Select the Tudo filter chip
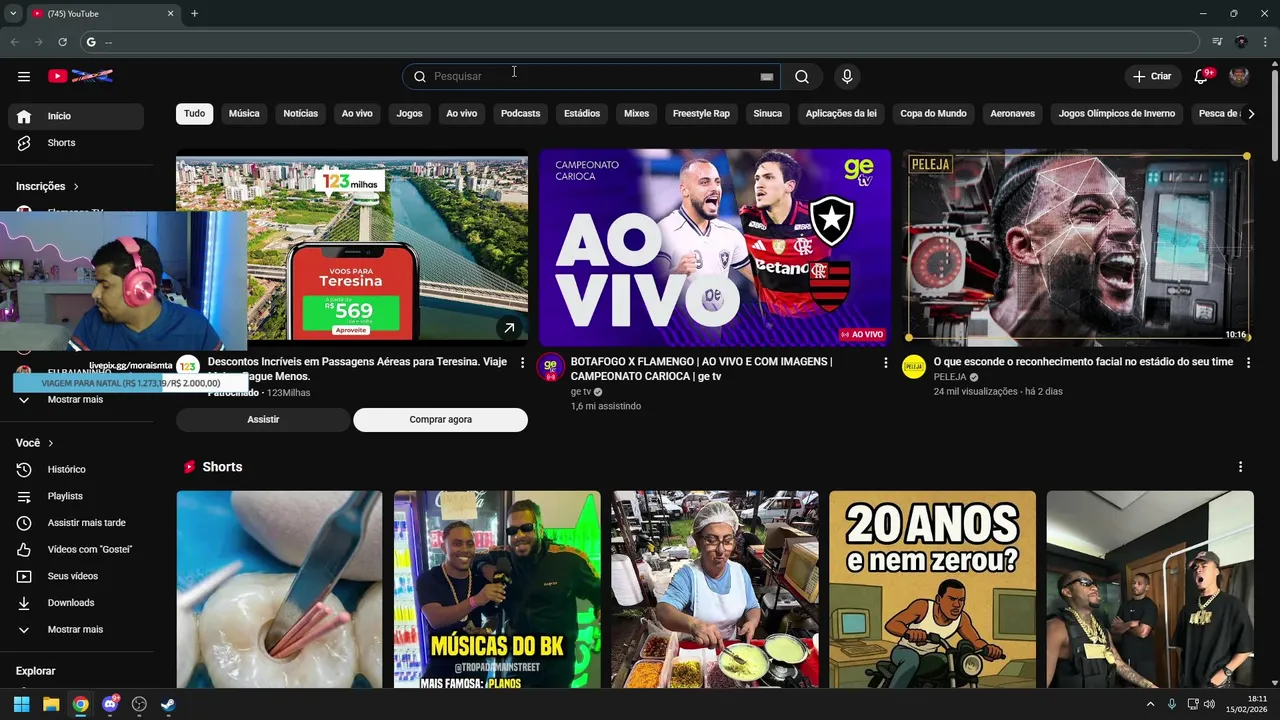Image resolution: width=1280 pixels, height=720 pixels. [x=194, y=113]
